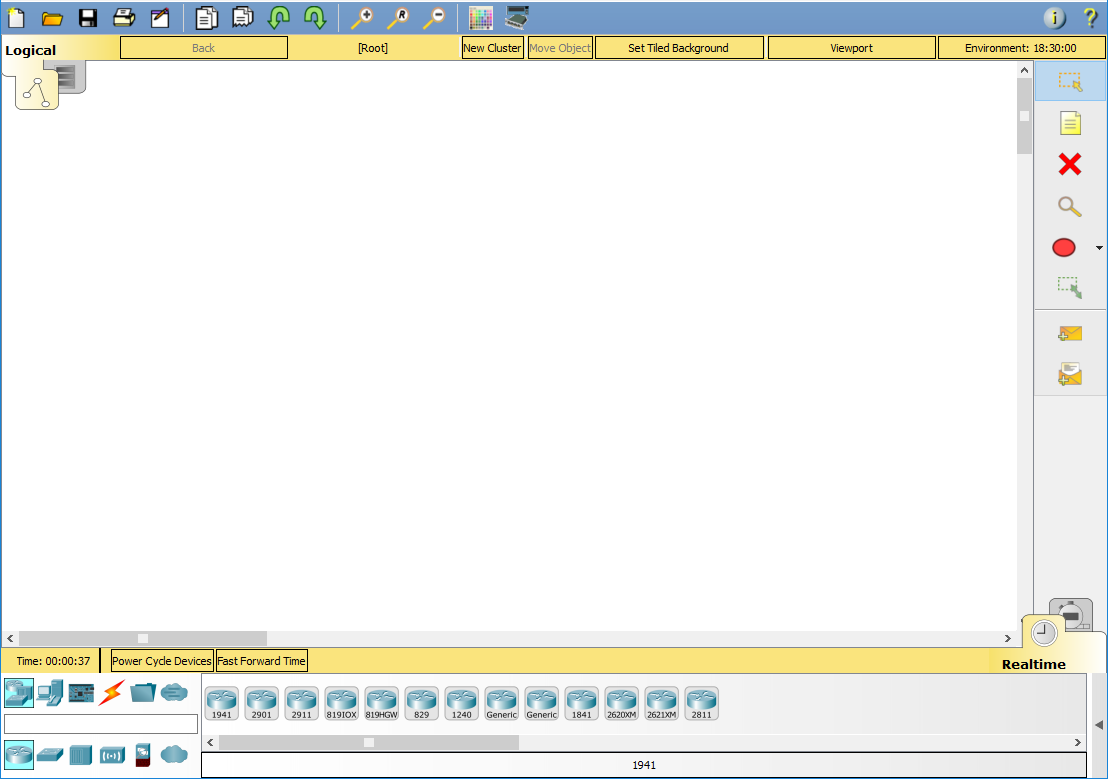
Task: Open the drawing palette icon
Action: [x=481, y=18]
